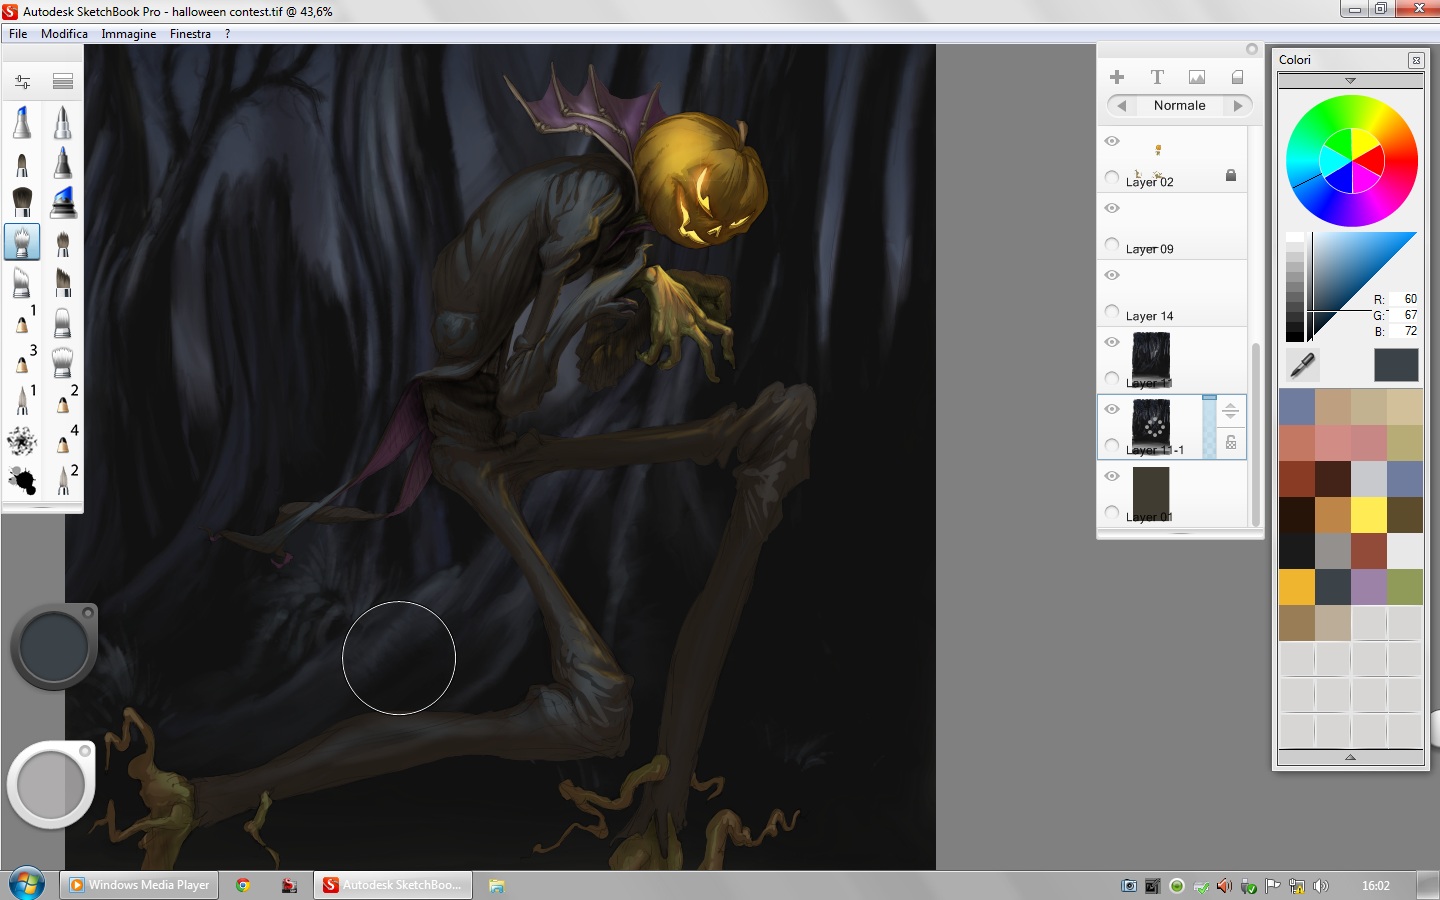Select the blue chisel-tip marker brush
This screenshot has height=900, width=1440.
click(63, 202)
